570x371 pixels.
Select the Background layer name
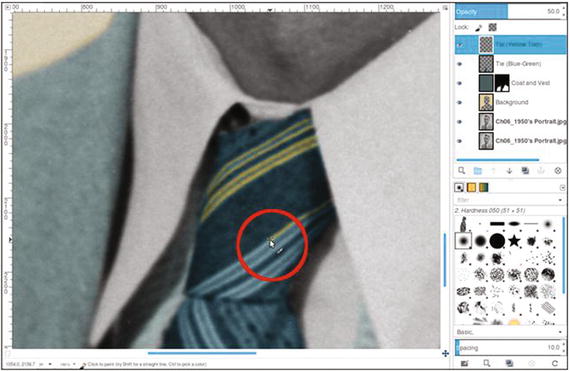(512, 102)
